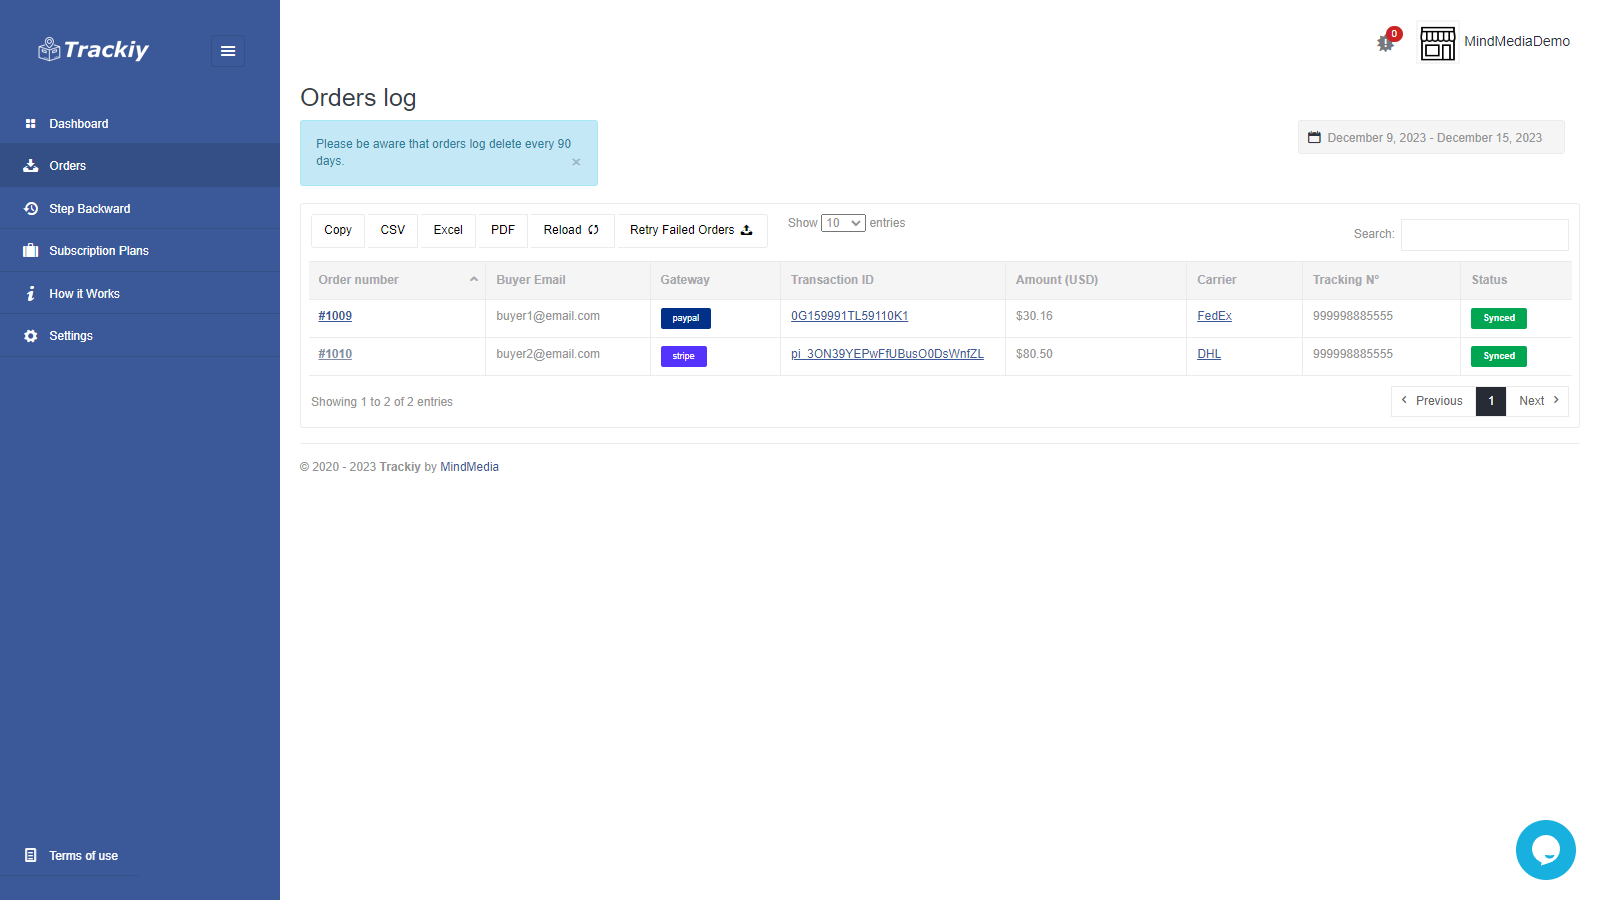Click the MindMediaDemo store icon
This screenshot has height=900, width=1600.
tap(1438, 42)
